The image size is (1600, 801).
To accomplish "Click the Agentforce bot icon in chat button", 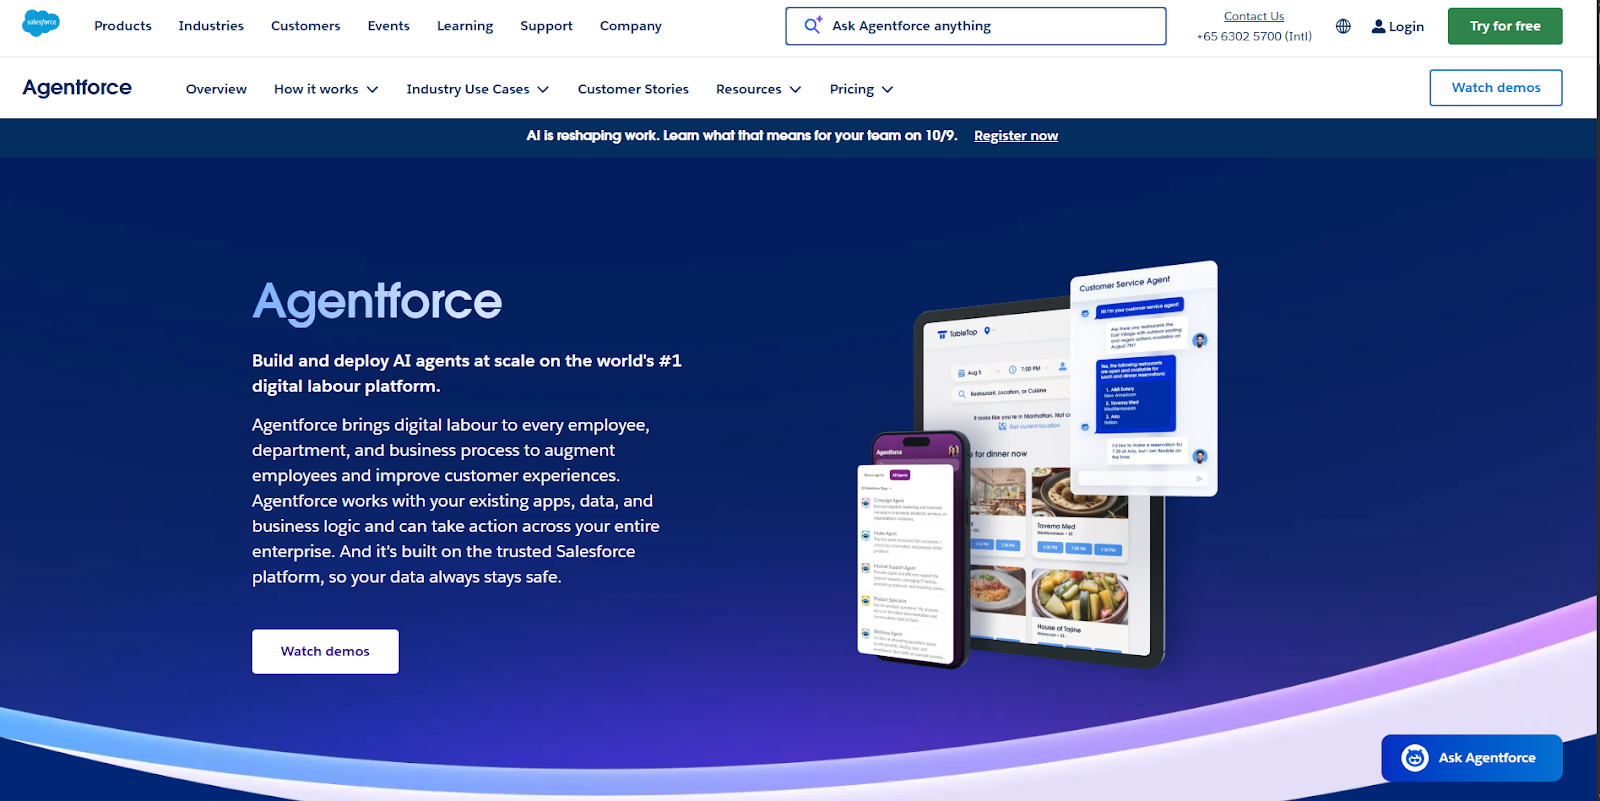I will [1414, 758].
